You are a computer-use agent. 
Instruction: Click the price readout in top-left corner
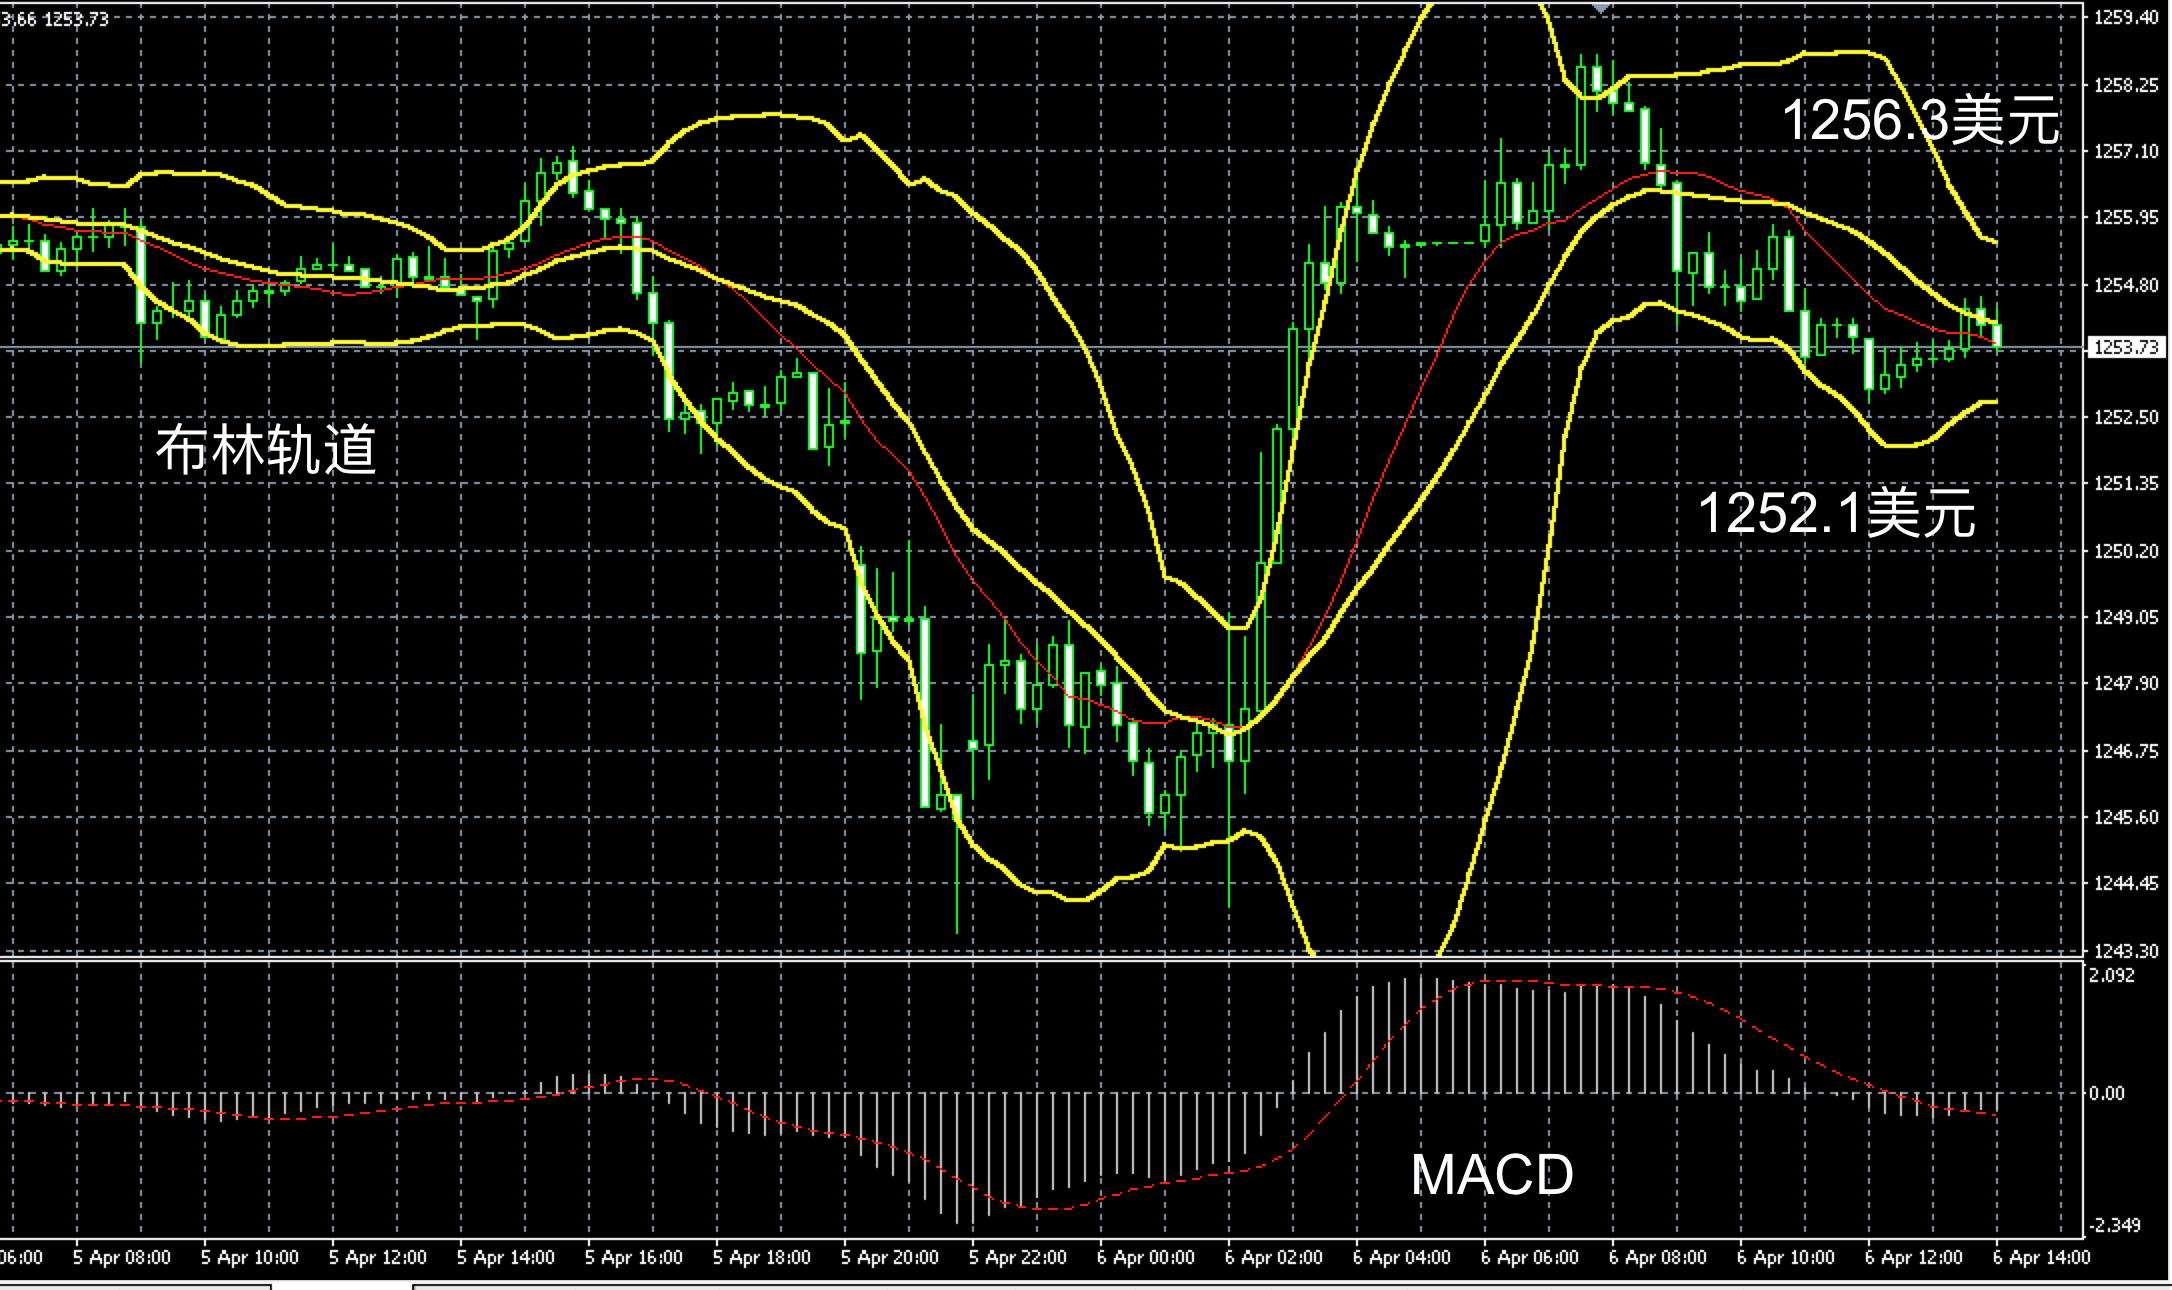[x=55, y=18]
